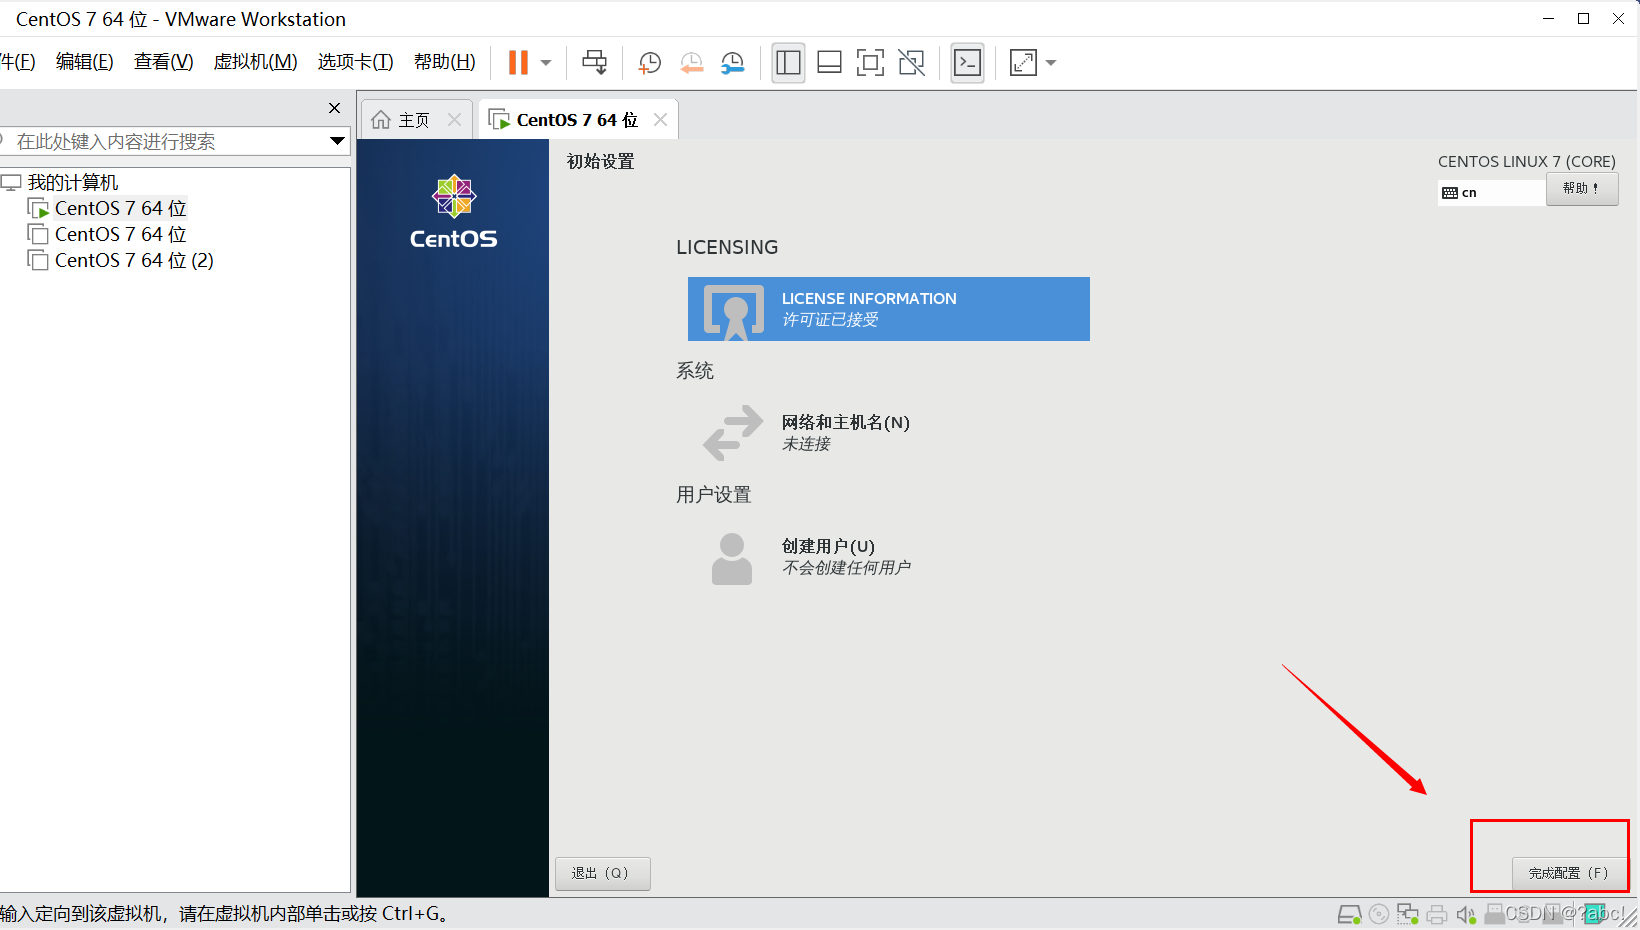Image resolution: width=1640 pixels, height=930 pixels.
Task: Click the user silhouette icon
Action: pos(732,558)
